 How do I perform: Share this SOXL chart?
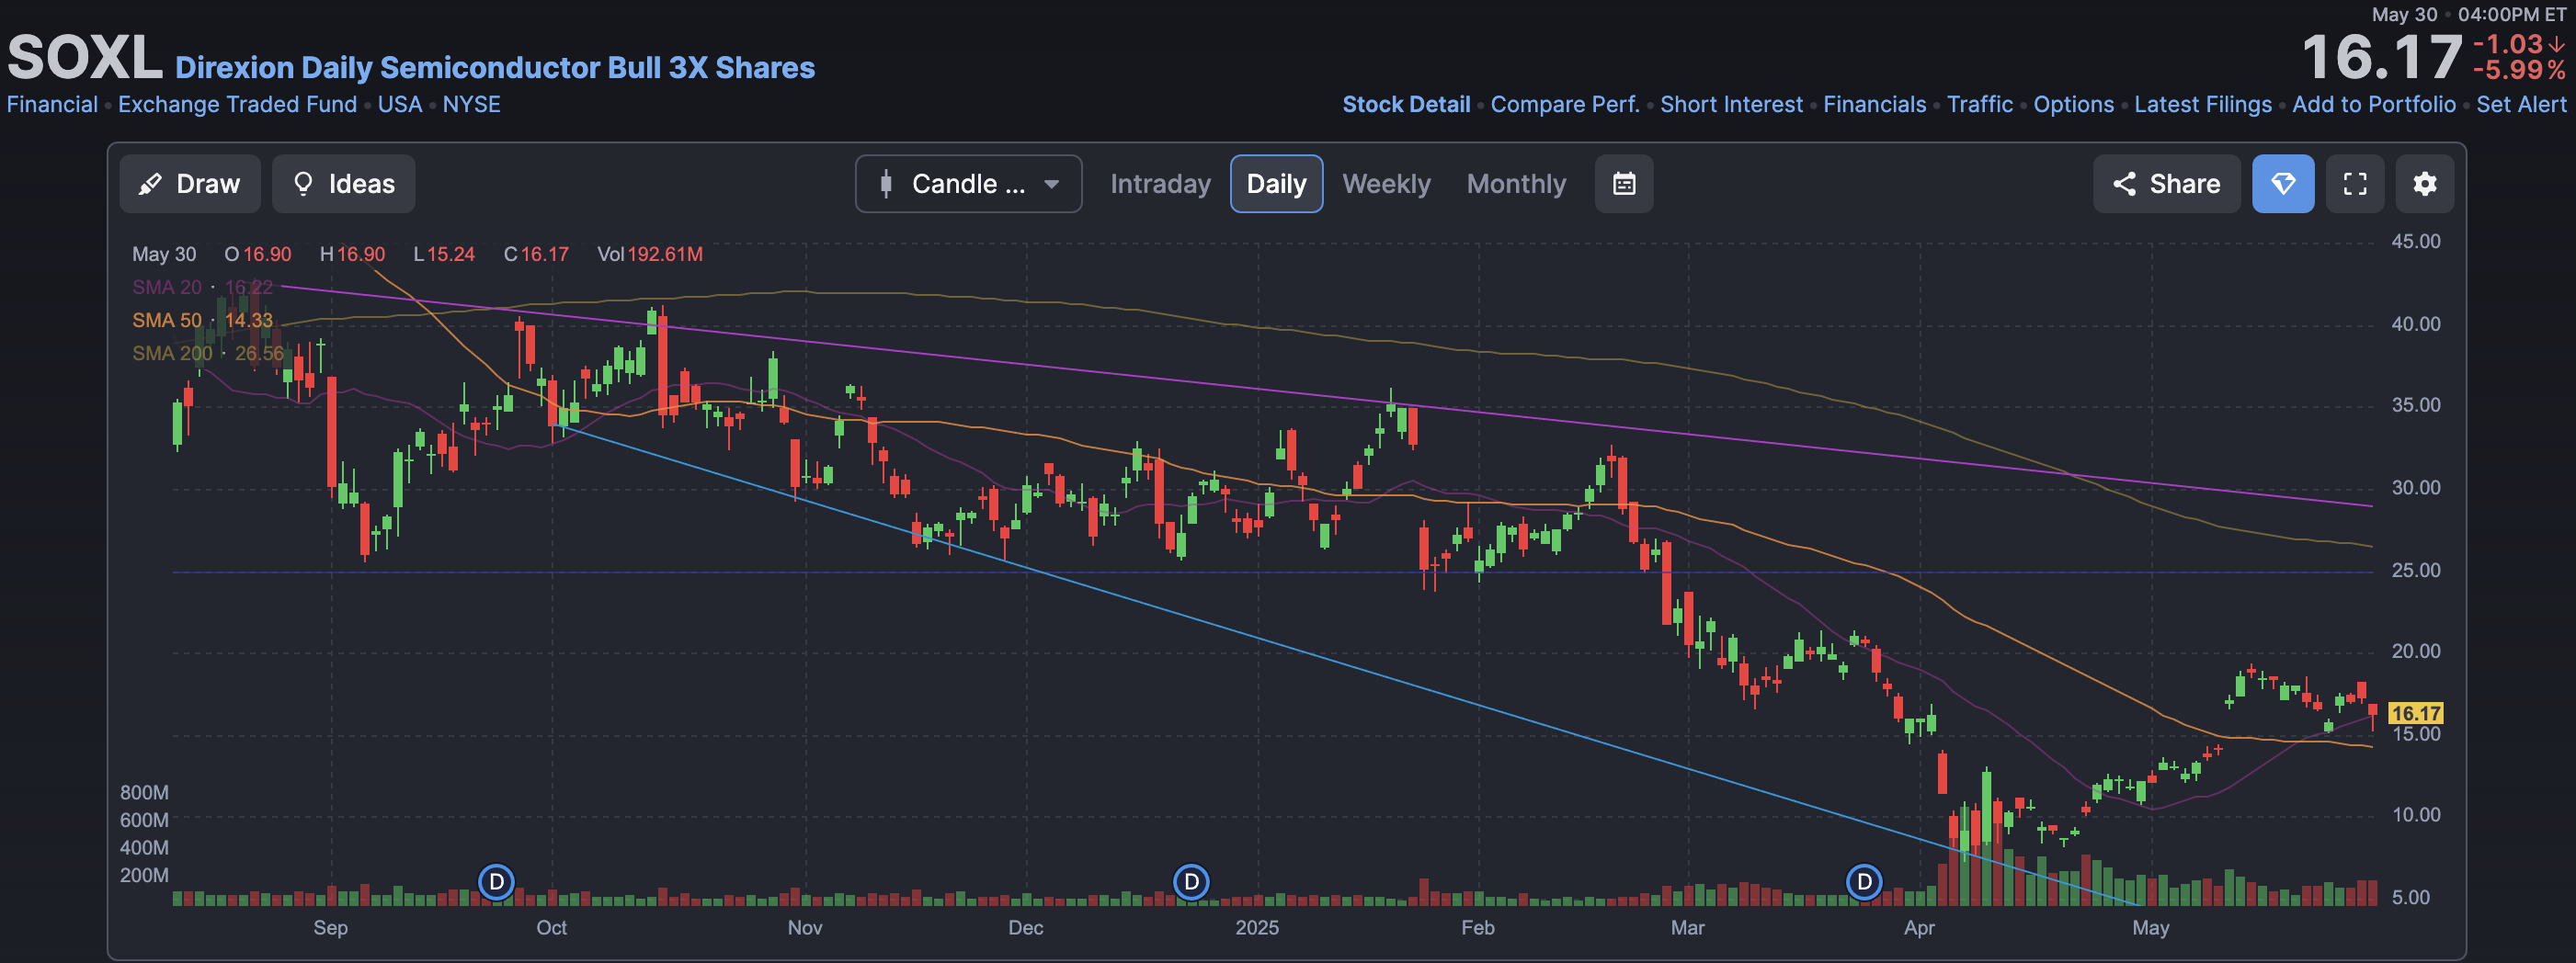[2166, 184]
